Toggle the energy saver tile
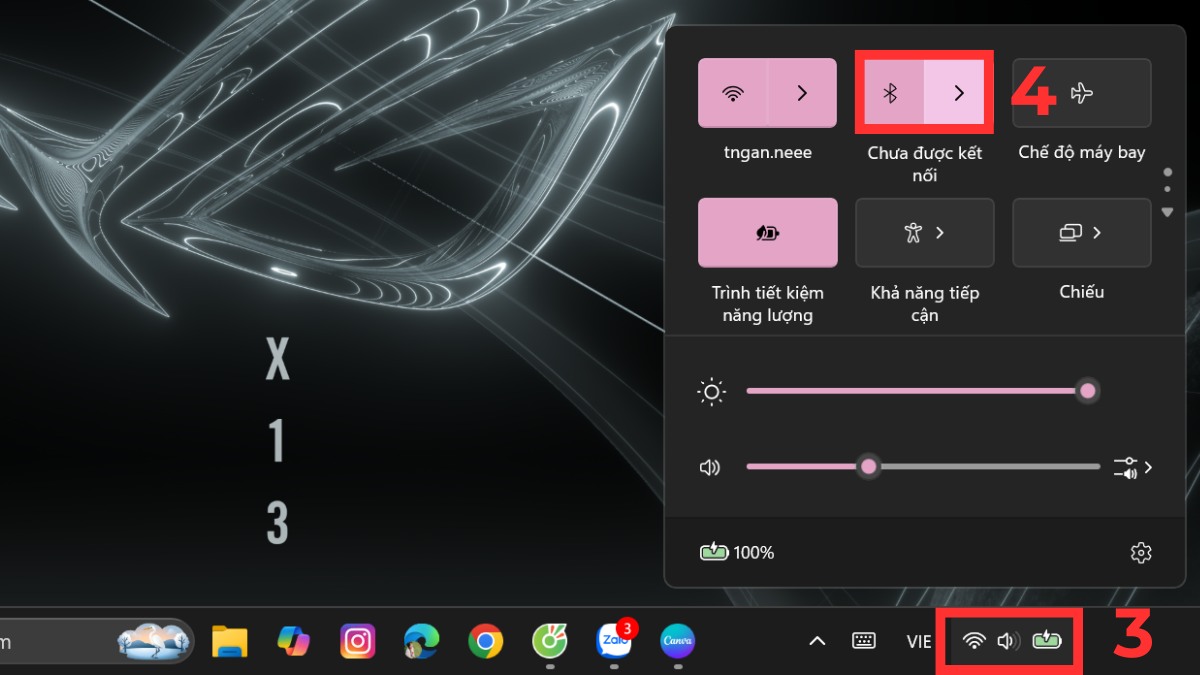This screenshot has height=675, width=1200. tap(767, 233)
